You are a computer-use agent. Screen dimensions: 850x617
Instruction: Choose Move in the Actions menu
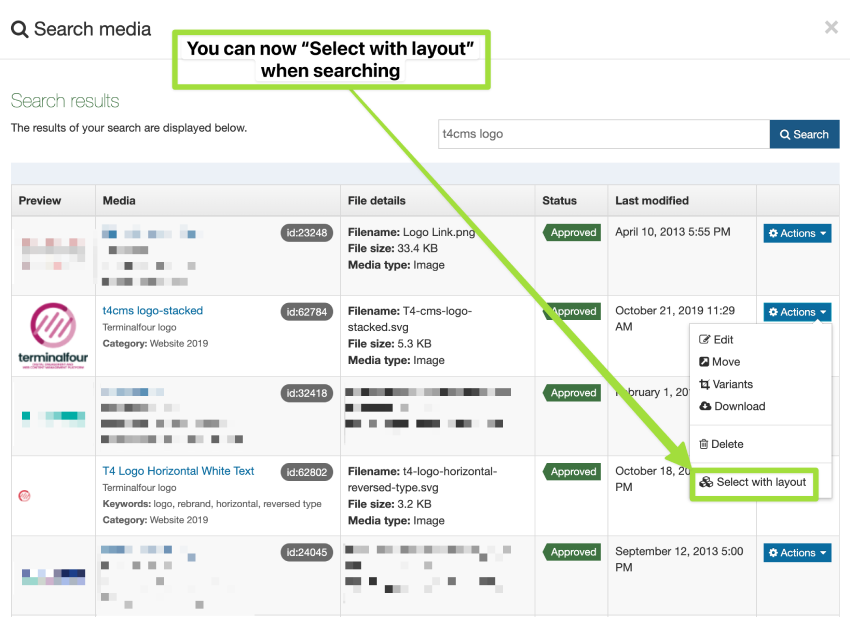point(725,362)
